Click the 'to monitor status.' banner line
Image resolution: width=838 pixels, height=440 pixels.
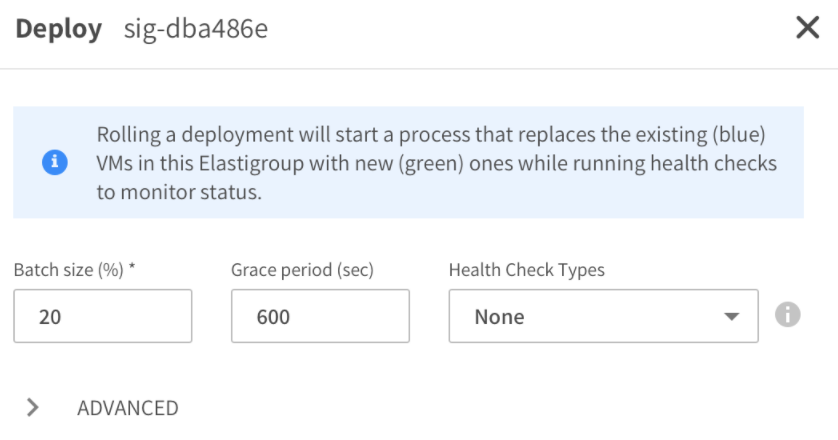point(179,193)
